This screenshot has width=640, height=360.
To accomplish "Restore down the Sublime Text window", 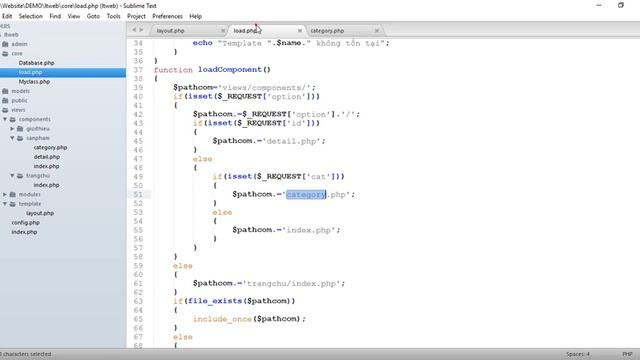I will (621, 5).
